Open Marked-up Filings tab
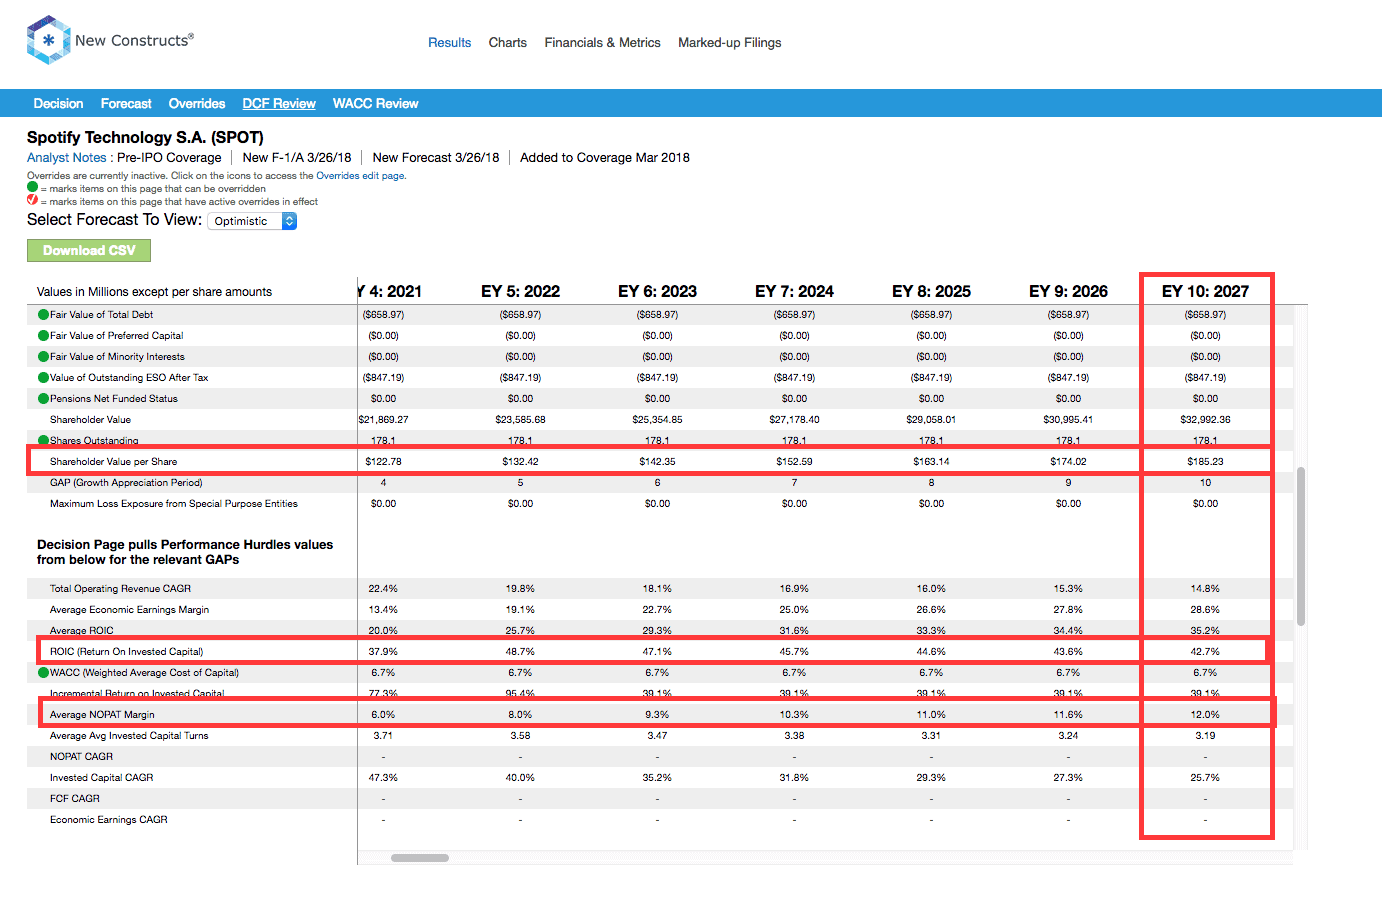The image size is (1382, 903). pyautogui.click(x=729, y=42)
